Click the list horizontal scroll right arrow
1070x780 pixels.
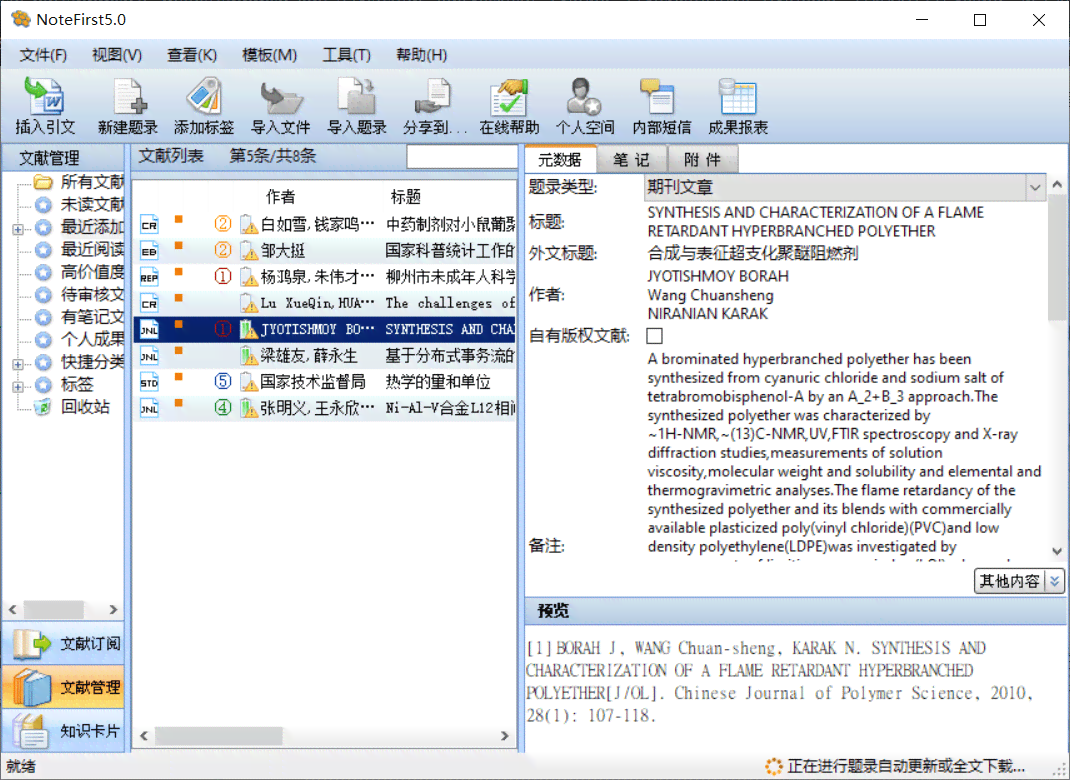coord(505,736)
